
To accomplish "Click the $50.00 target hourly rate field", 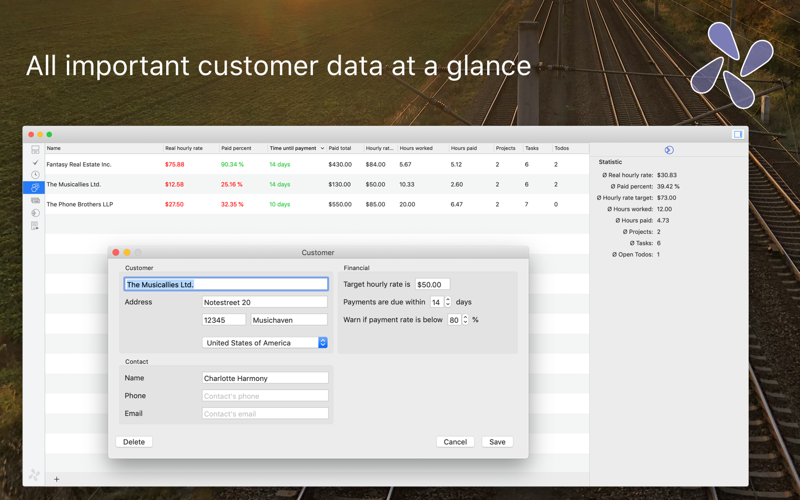I will pos(433,284).
